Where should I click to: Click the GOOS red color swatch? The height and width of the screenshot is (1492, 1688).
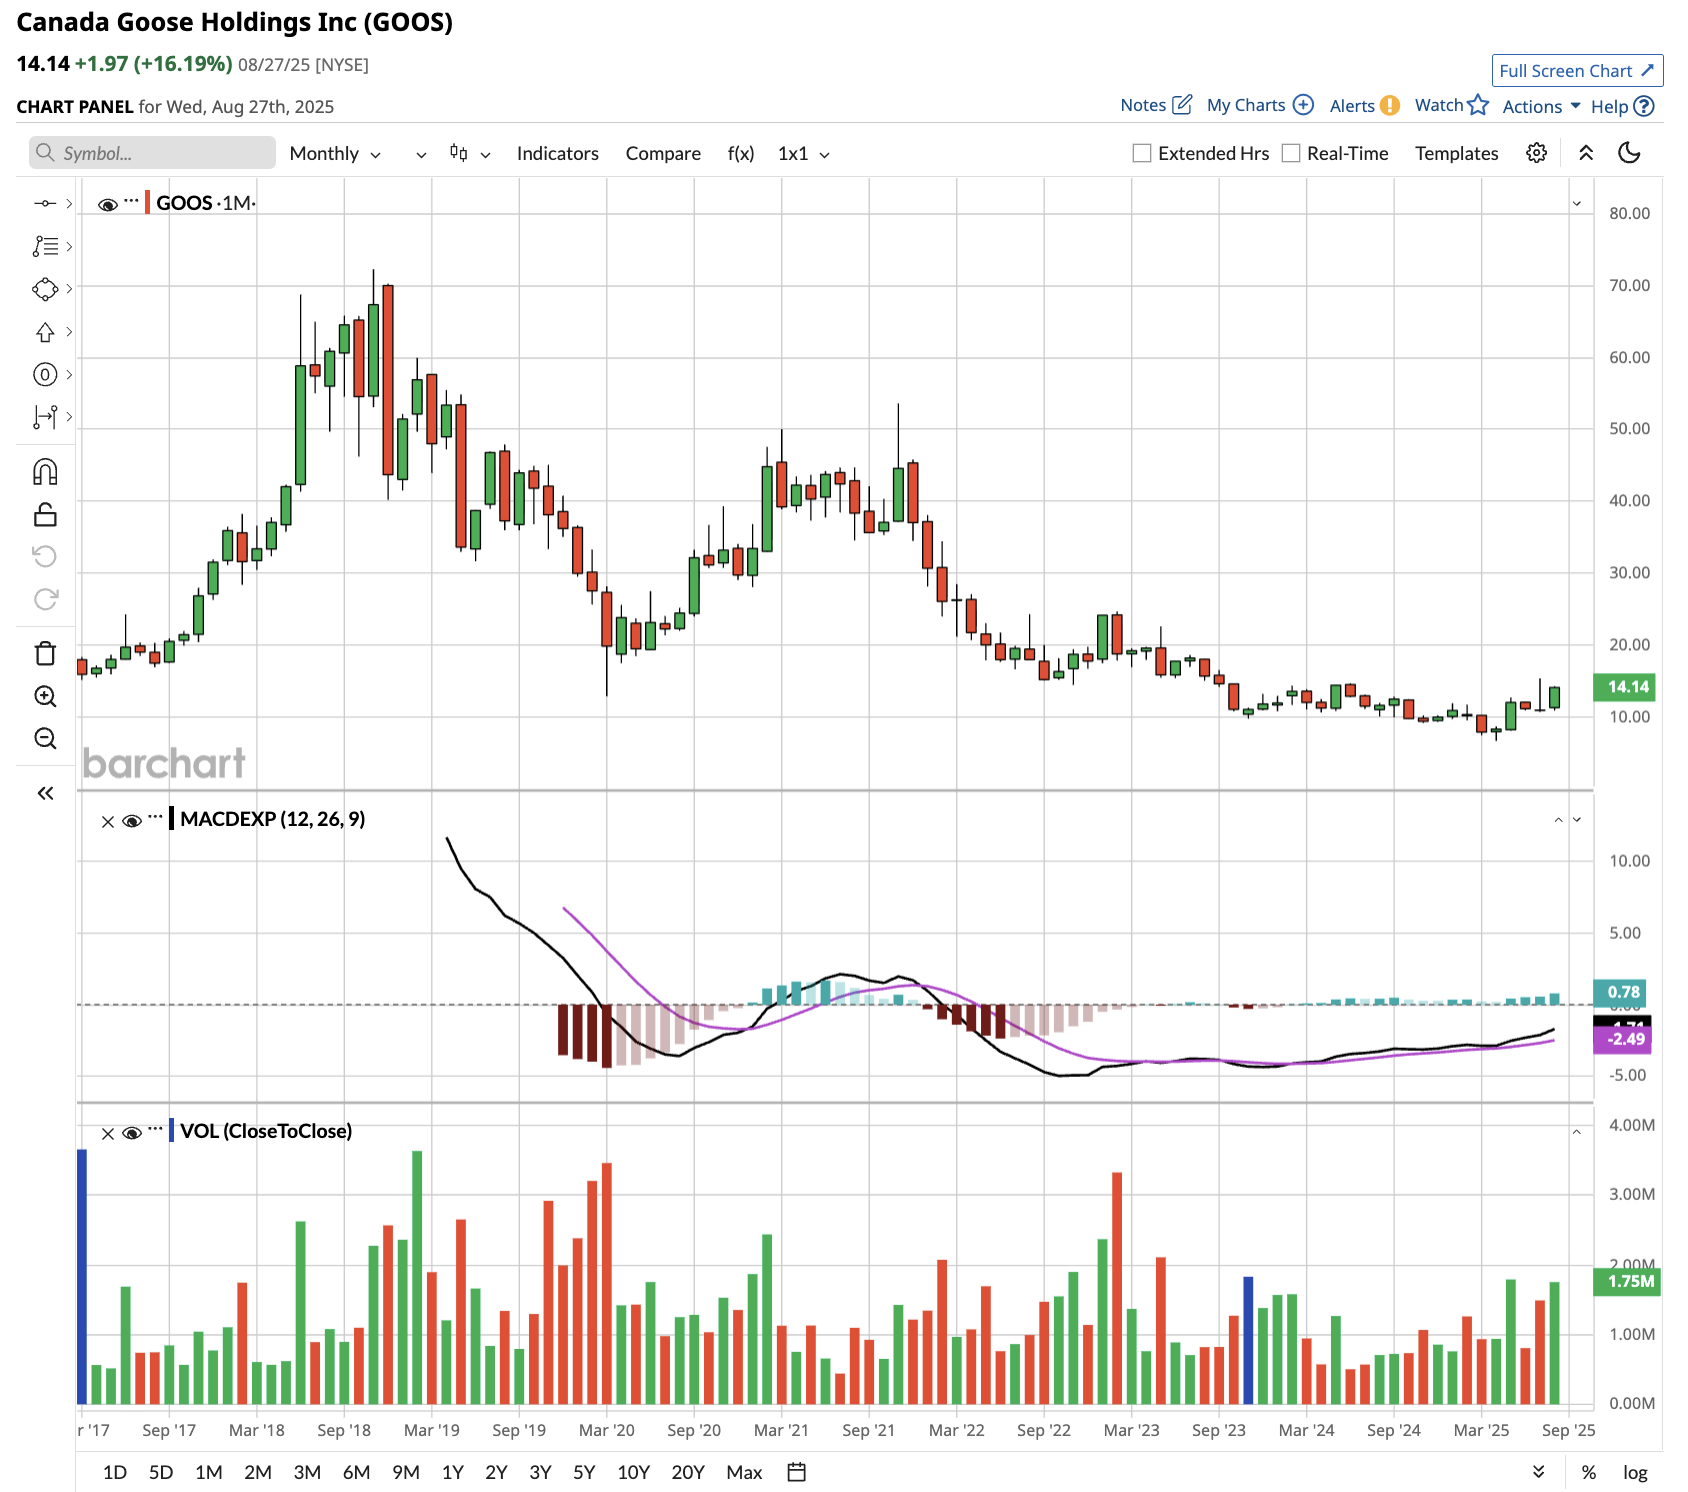point(148,203)
